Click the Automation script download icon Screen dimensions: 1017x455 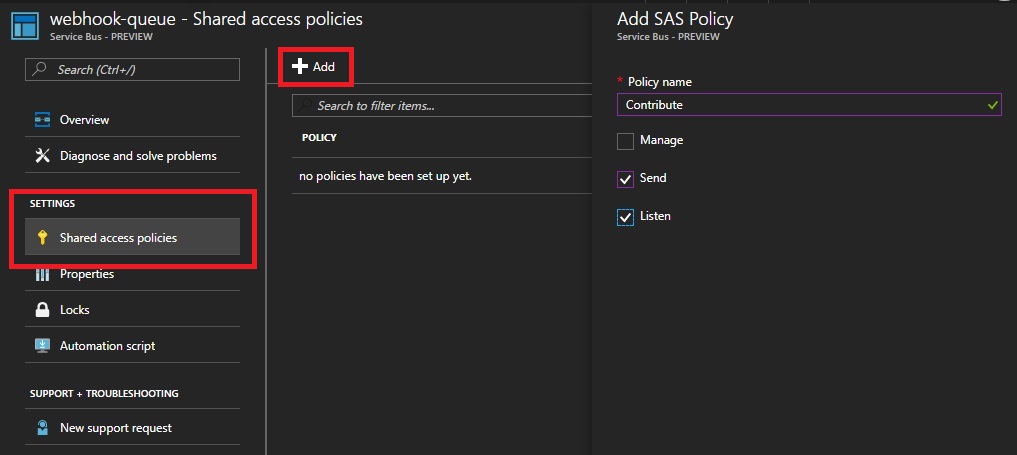[42, 345]
